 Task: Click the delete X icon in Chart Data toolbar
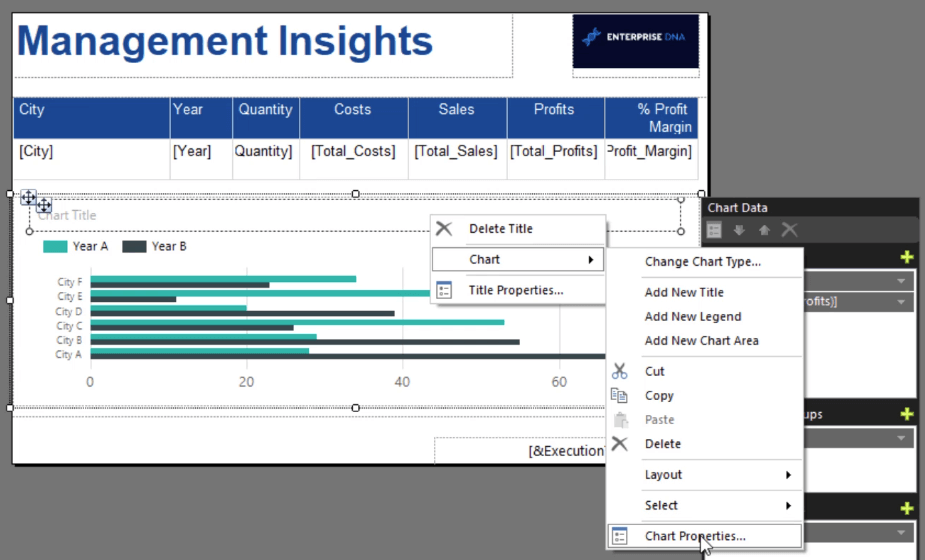789,230
